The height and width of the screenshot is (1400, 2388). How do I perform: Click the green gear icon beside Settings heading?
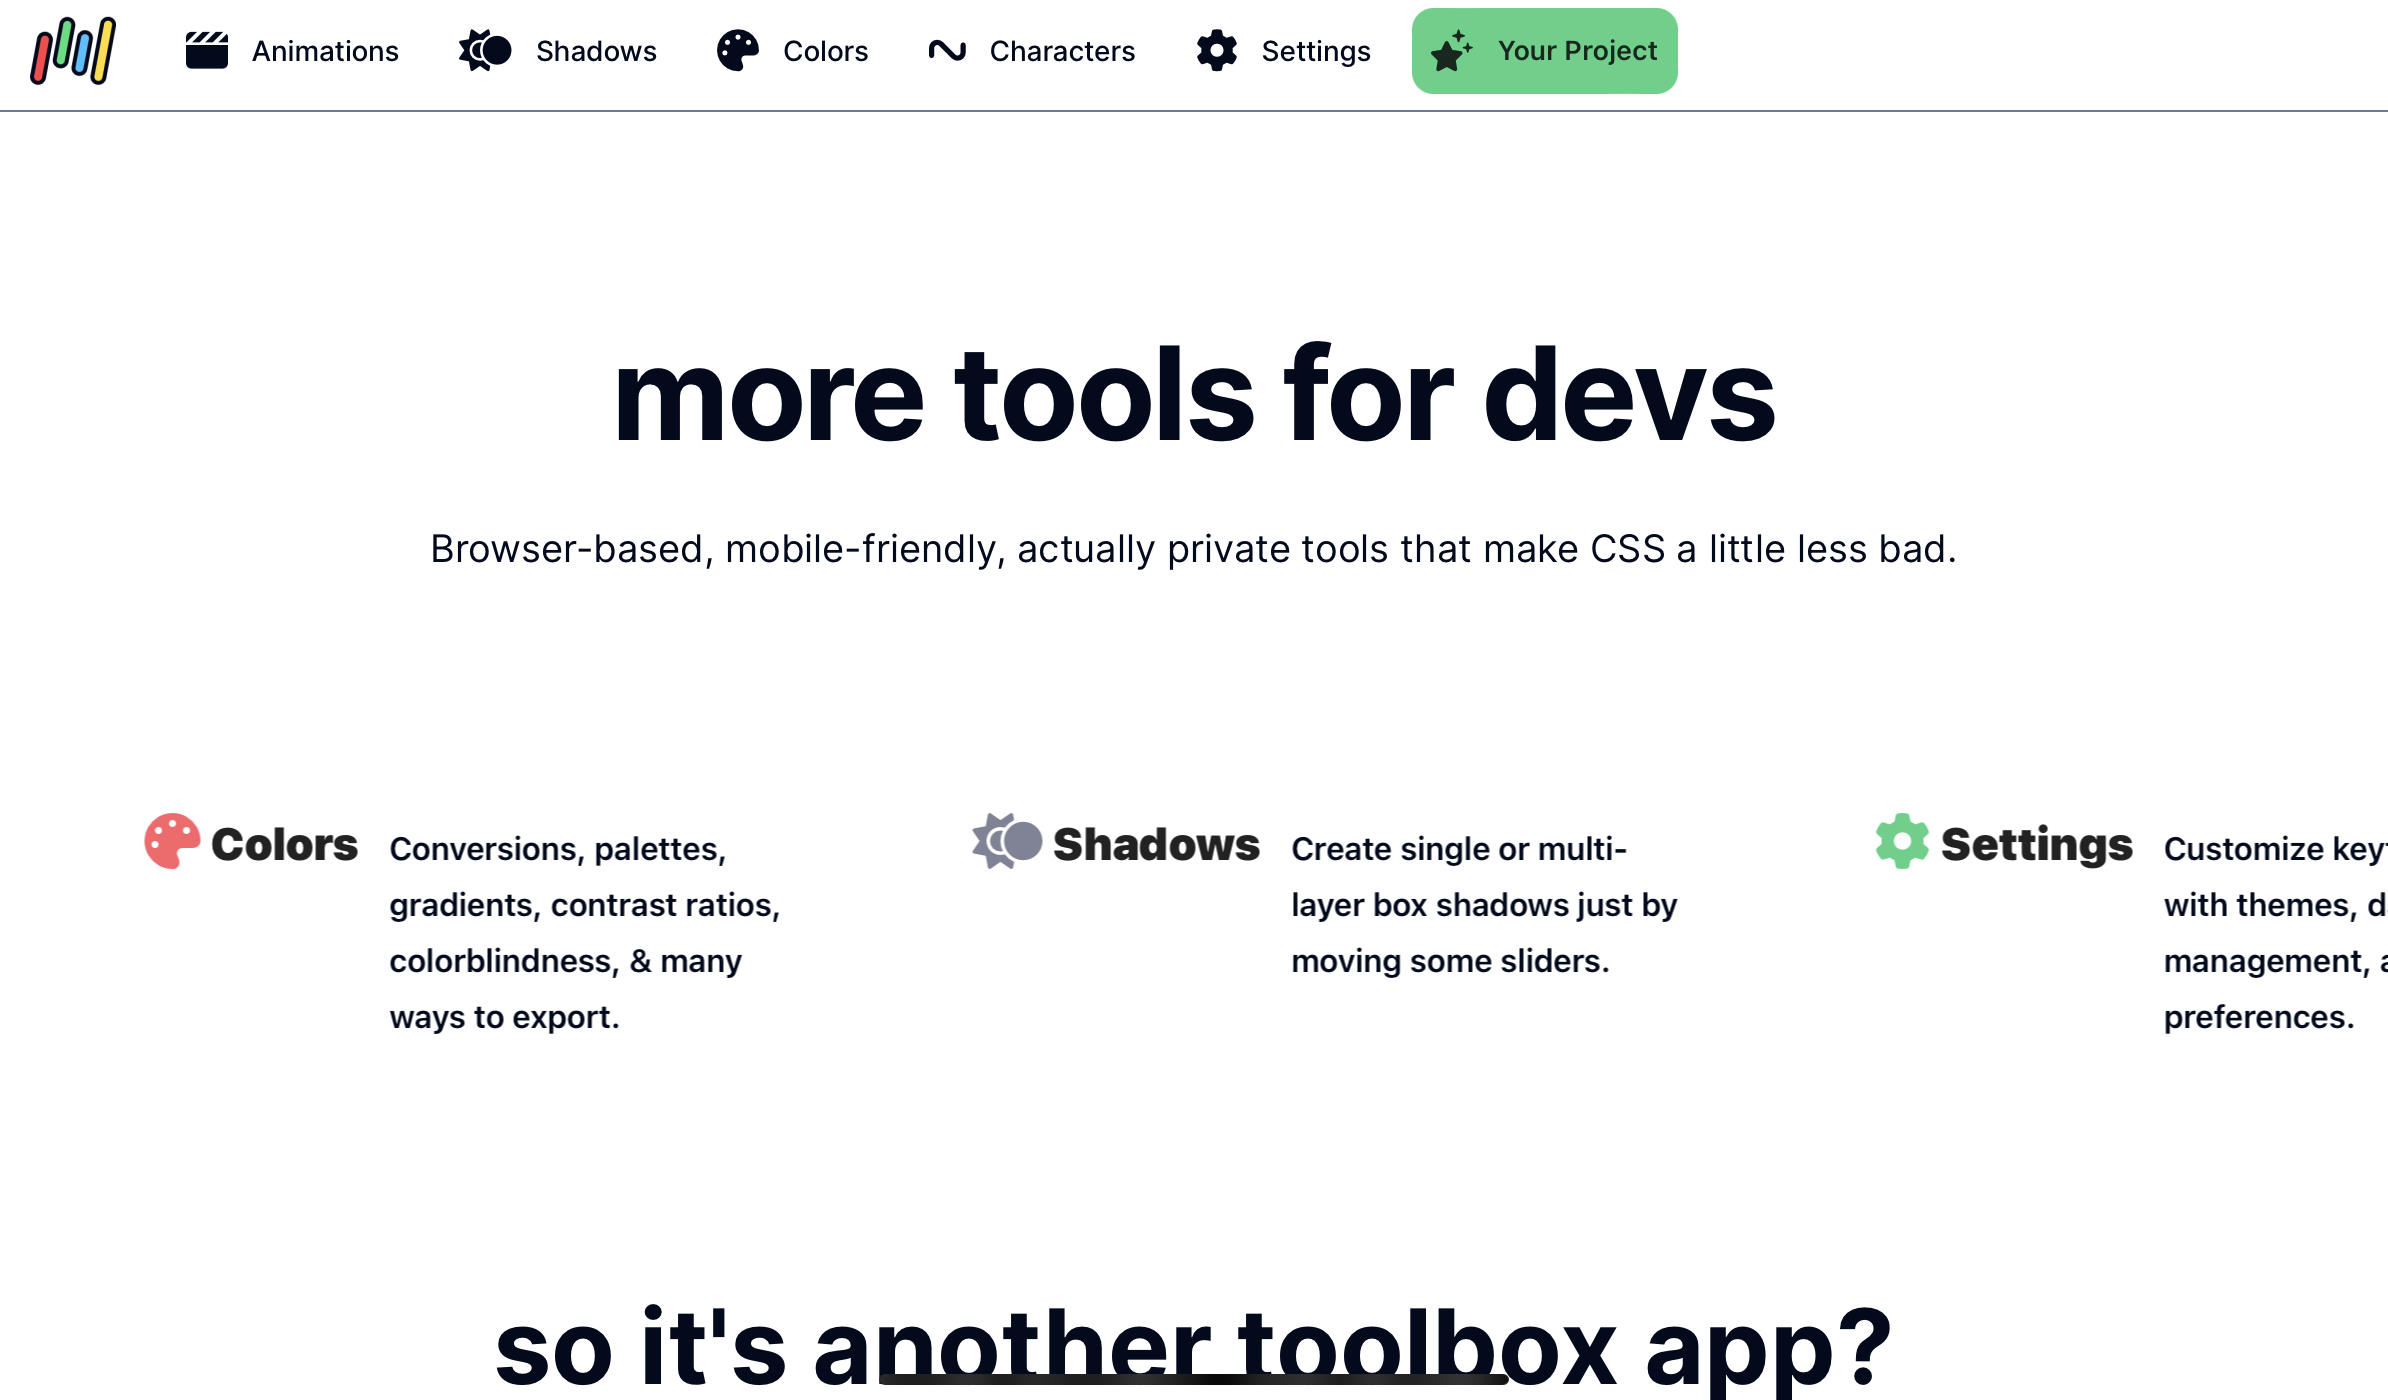pos(1902,842)
